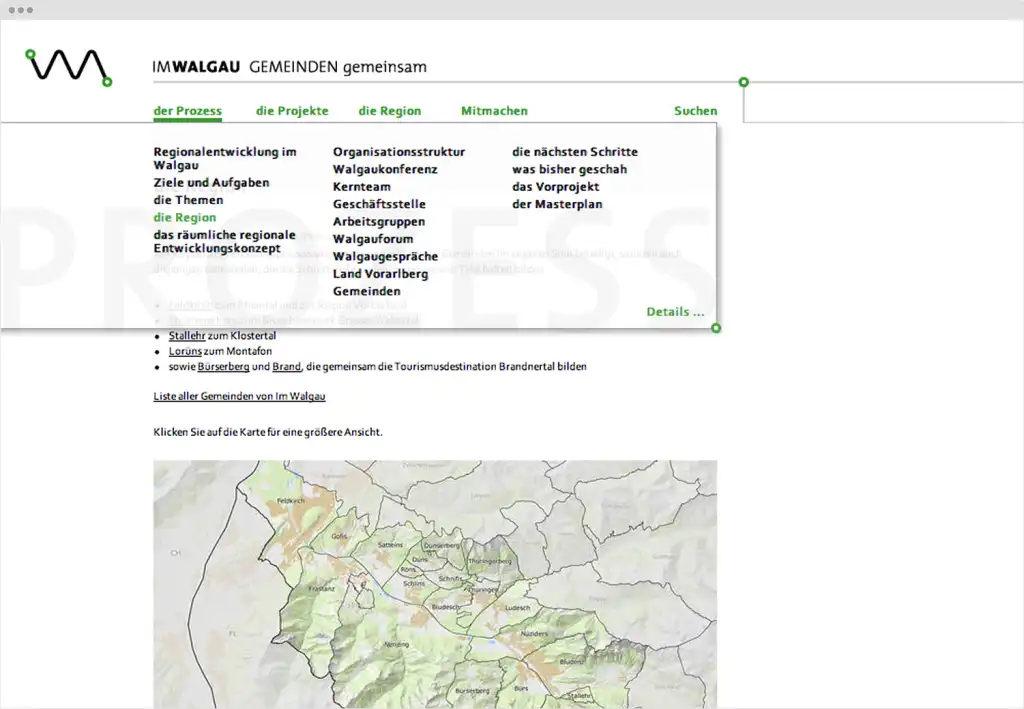Click the IM WALGAU zigzag logo
1024x709 pixels.
[66, 66]
